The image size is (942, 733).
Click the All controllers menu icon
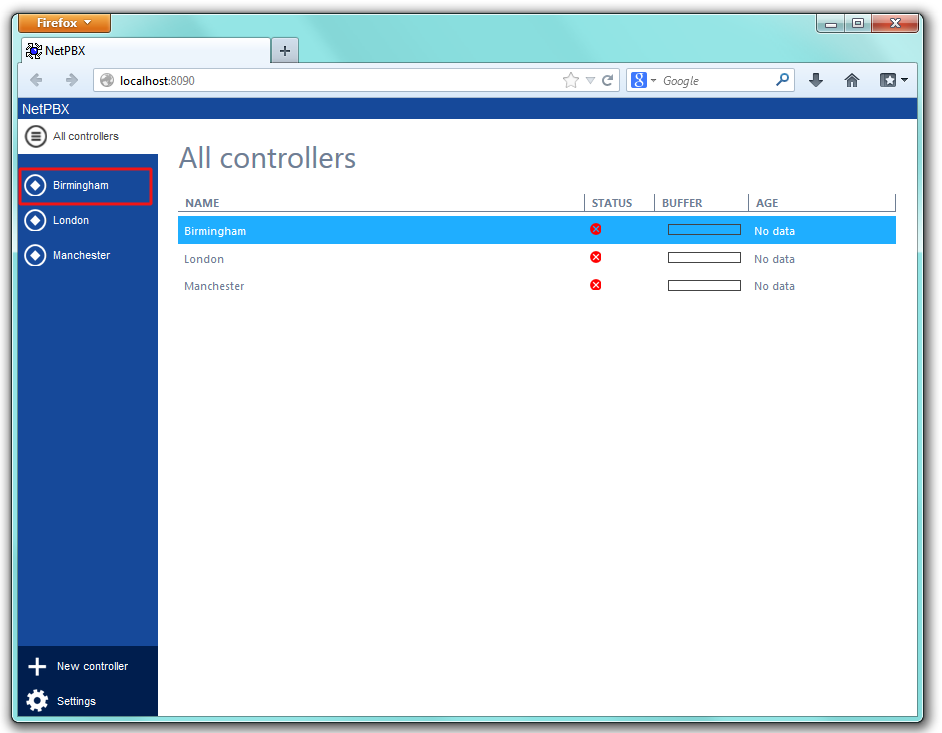point(36,137)
